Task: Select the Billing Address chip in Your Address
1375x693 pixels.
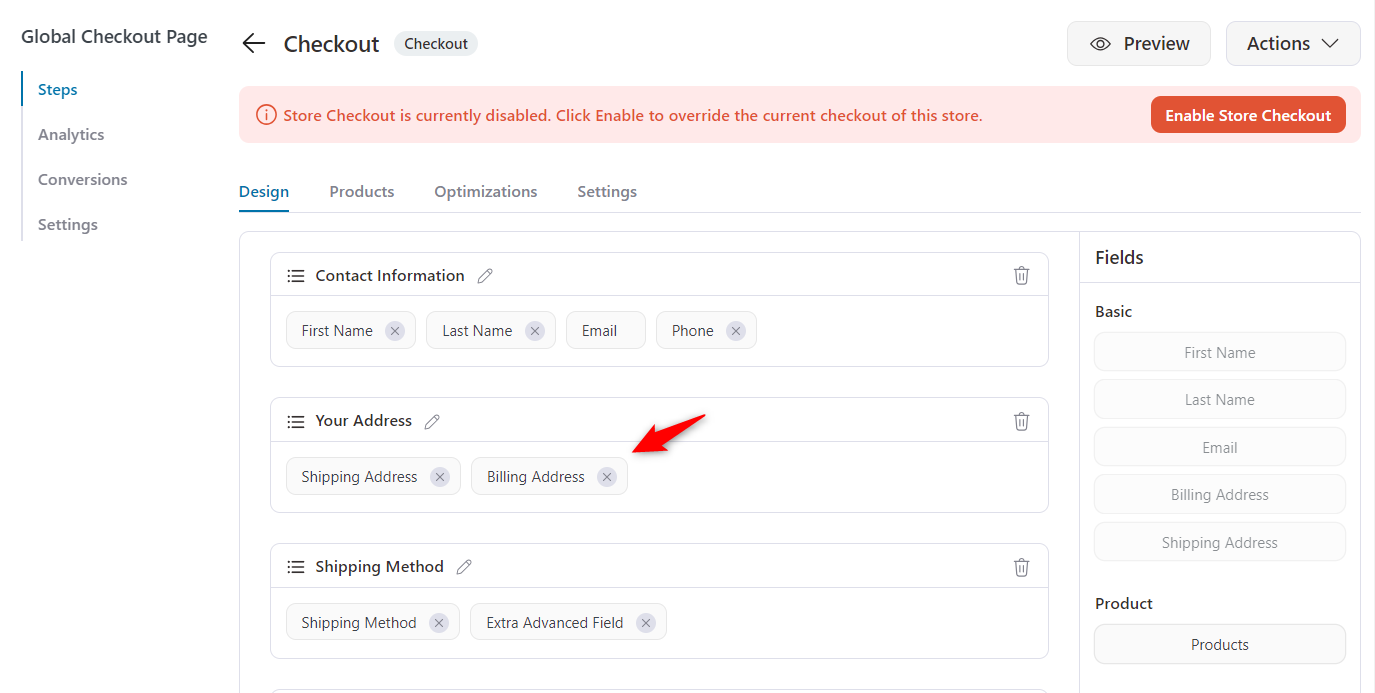Action: point(549,477)
